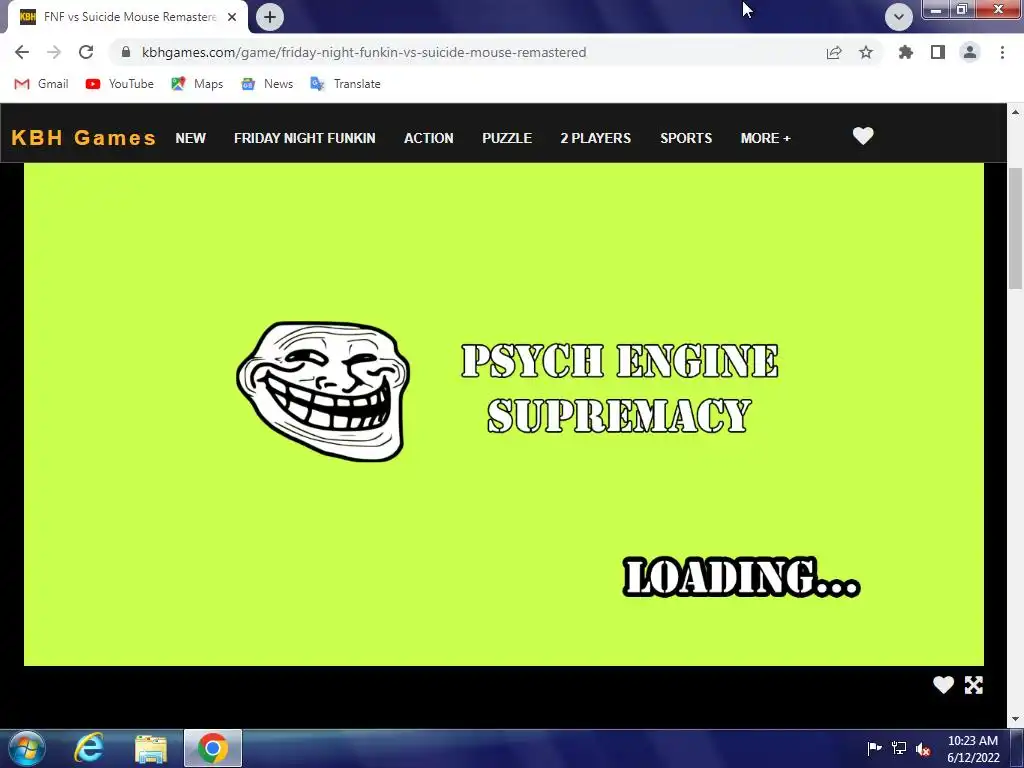
Task: Click the forward navigation arrow
Action: (54, 52)
